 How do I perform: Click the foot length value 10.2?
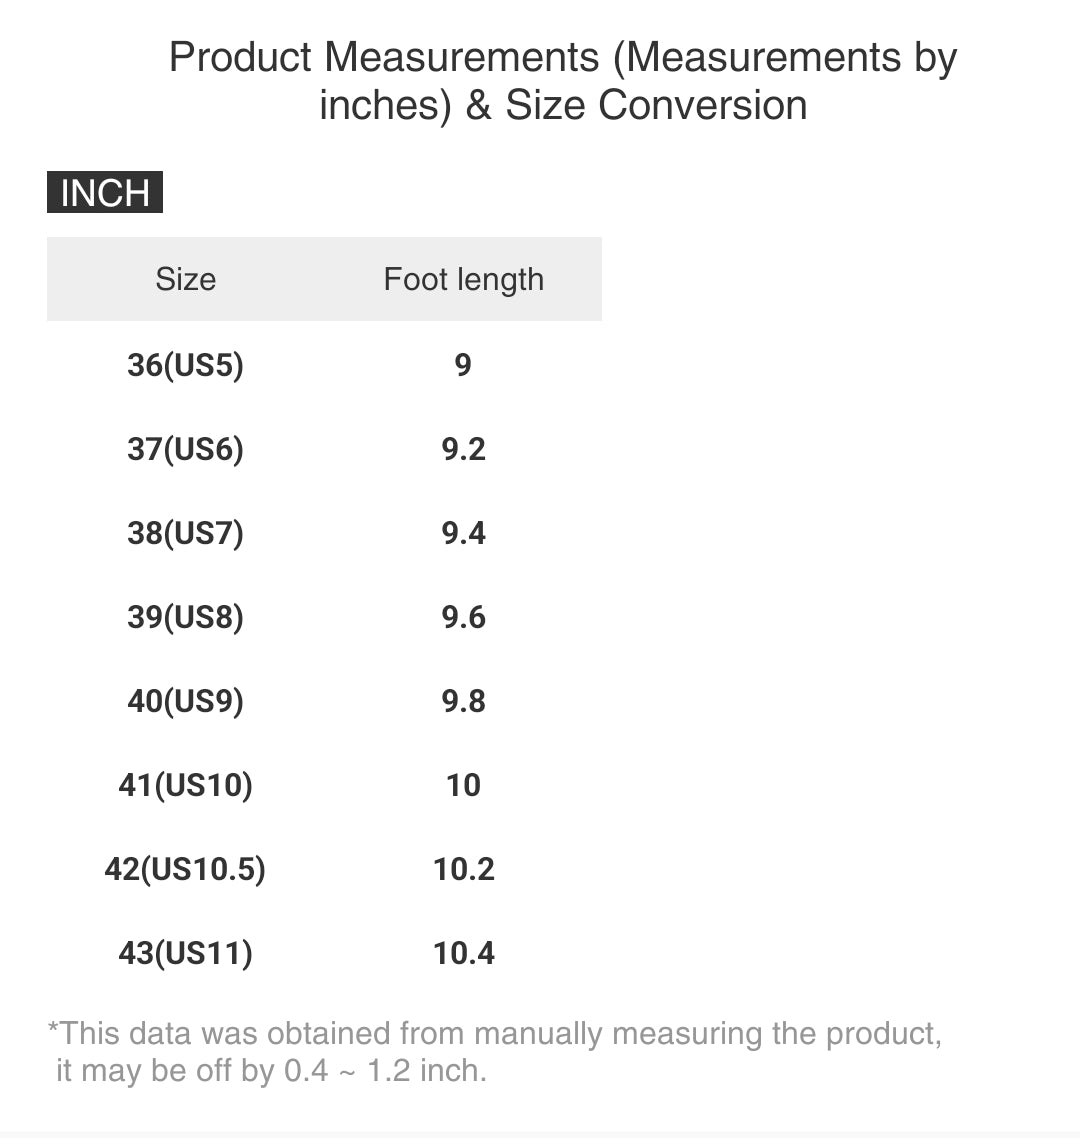point(463,869)
